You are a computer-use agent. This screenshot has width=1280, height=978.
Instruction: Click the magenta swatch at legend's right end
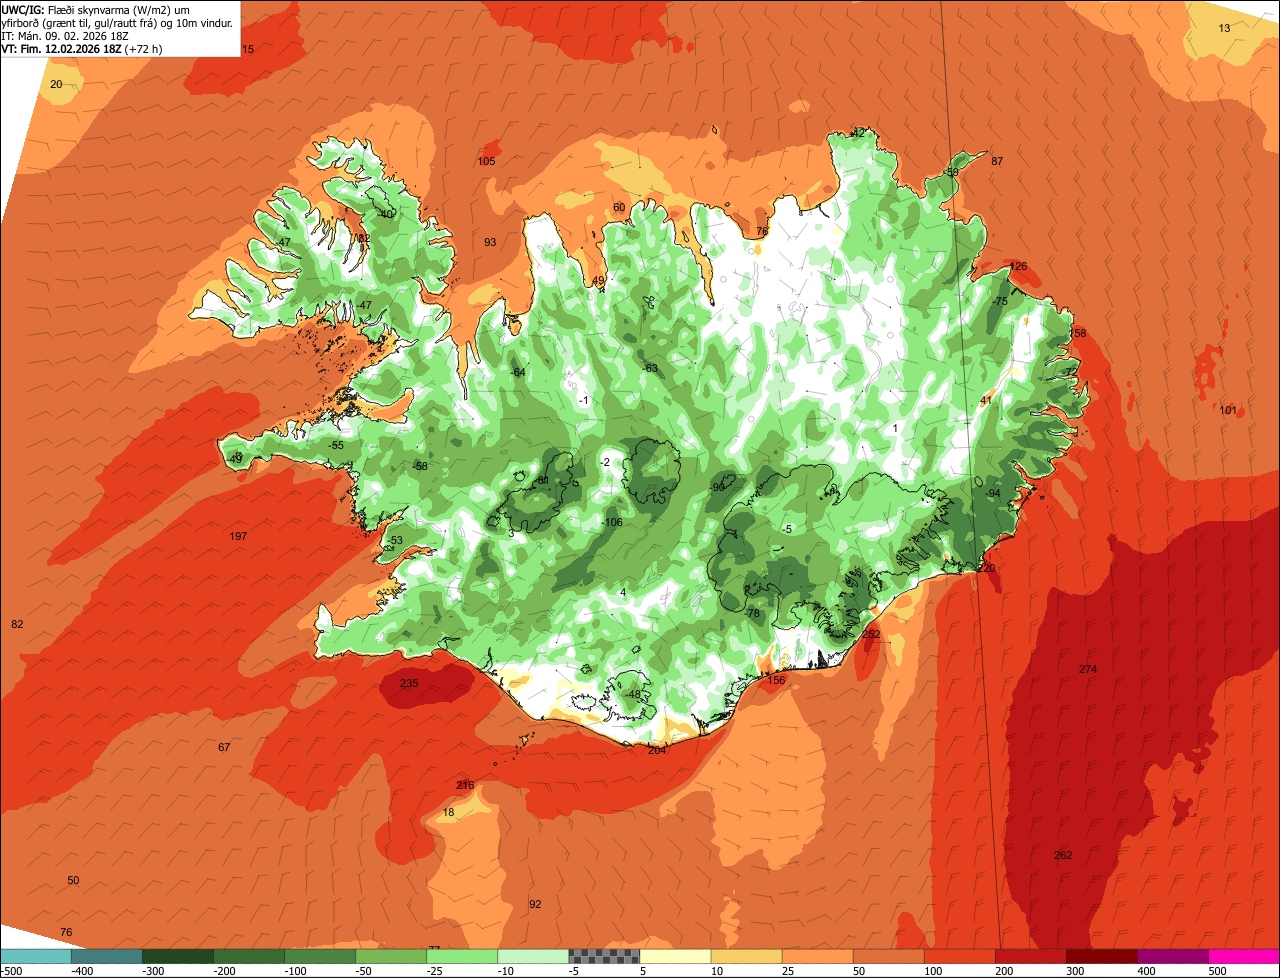point(1244,957)
